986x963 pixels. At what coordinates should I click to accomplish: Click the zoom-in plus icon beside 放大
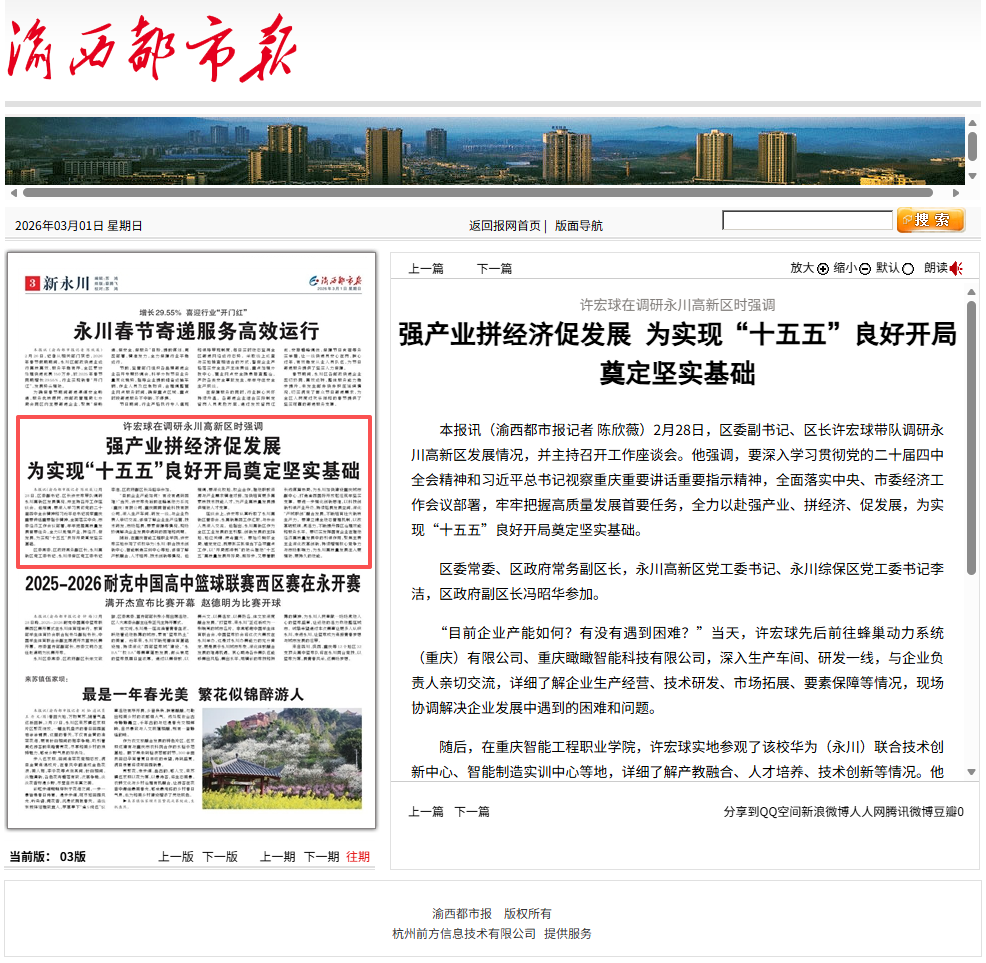click(823, 268)
